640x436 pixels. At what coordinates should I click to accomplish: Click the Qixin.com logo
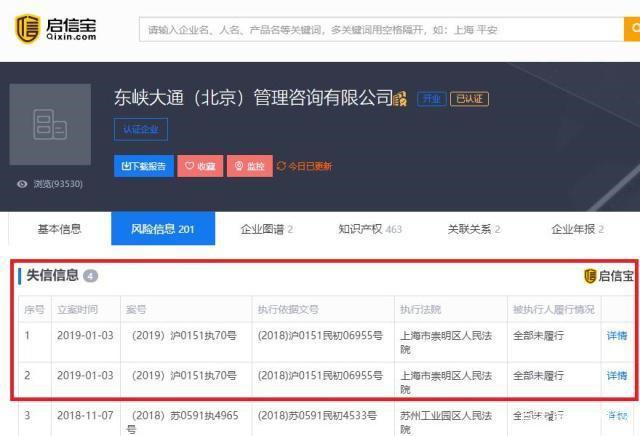tap(56, 28)
